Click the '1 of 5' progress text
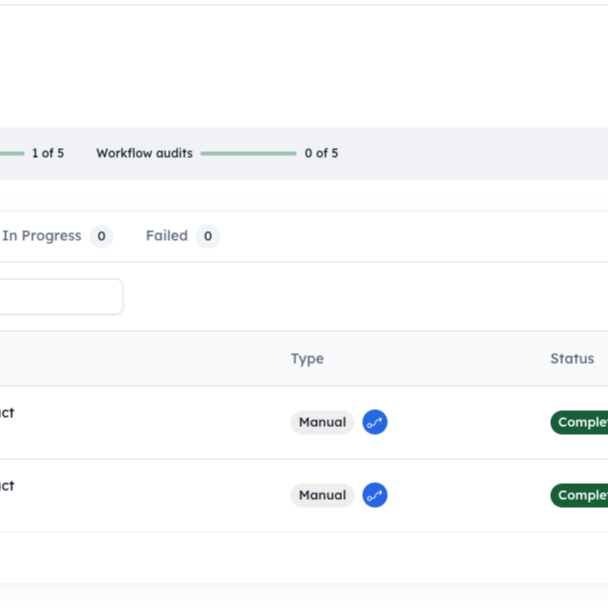Viewport: 608px width, 608px height. coord(48,153)
